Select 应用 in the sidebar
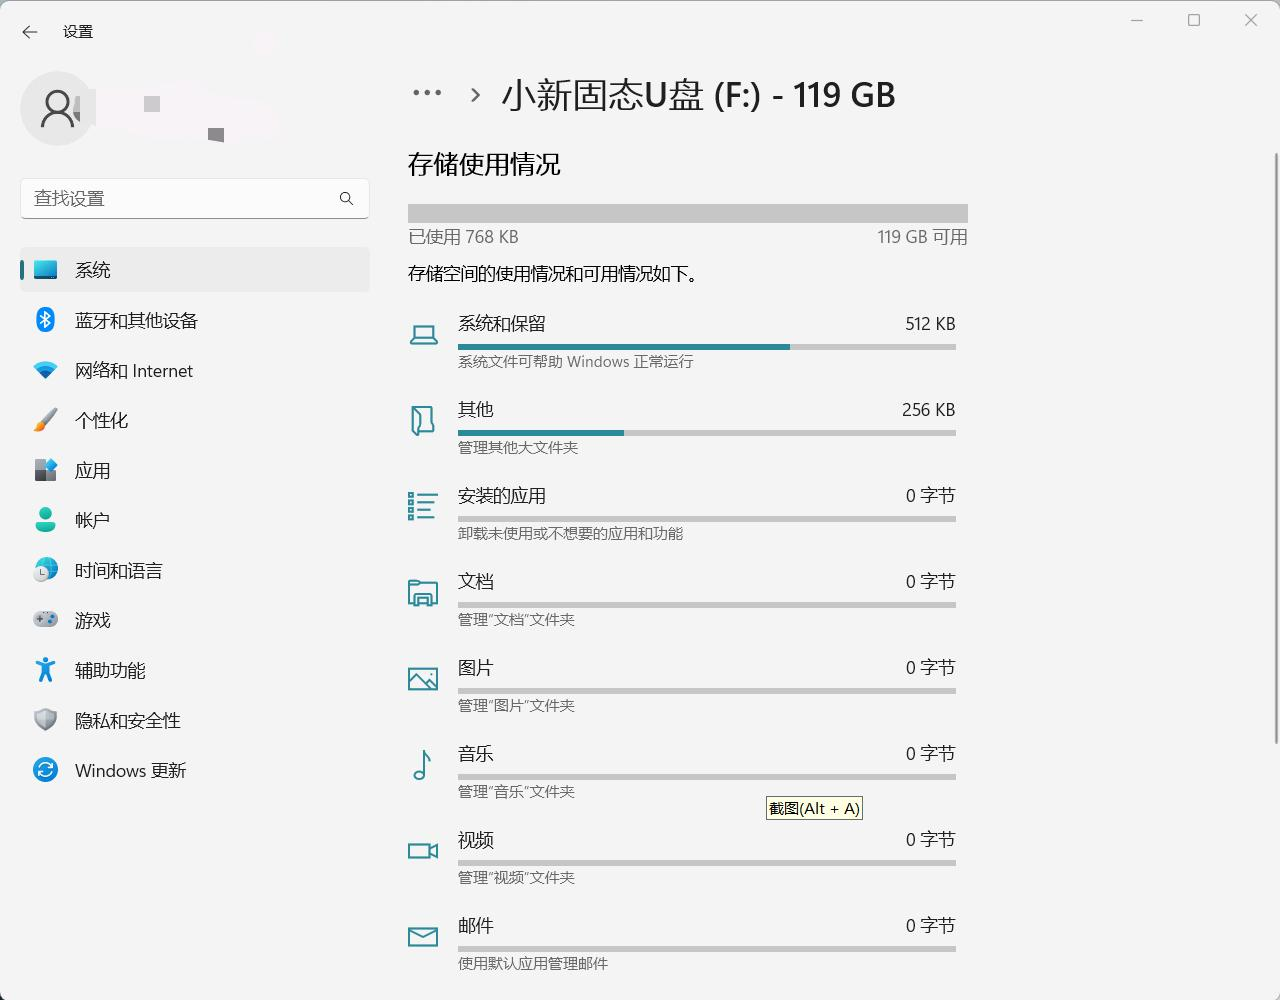 coord(195,470)
